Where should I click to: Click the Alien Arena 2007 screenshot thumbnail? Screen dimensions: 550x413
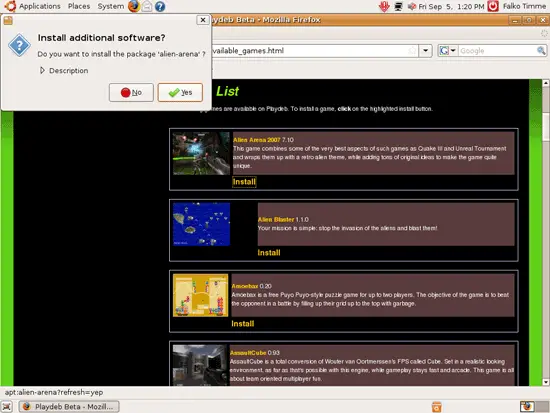pyautogui.click(x=201, y=153)
